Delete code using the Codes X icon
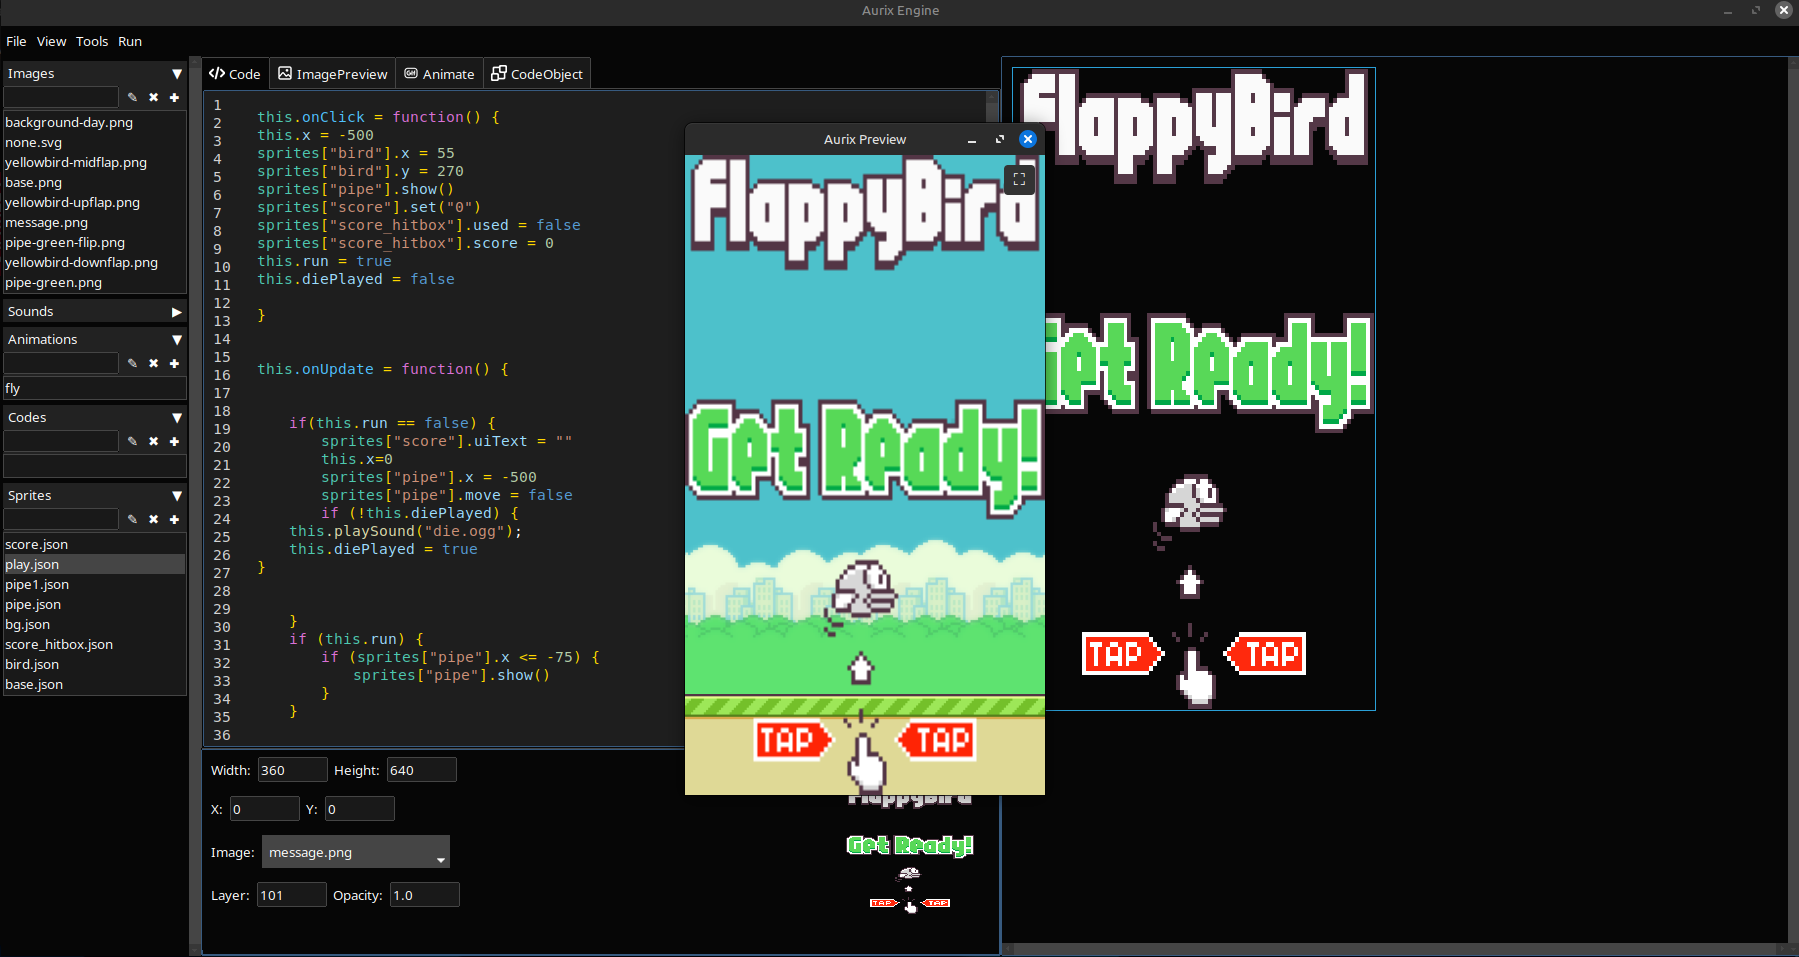The height and width of the screenshot is (957, 1799). point(153,441)
